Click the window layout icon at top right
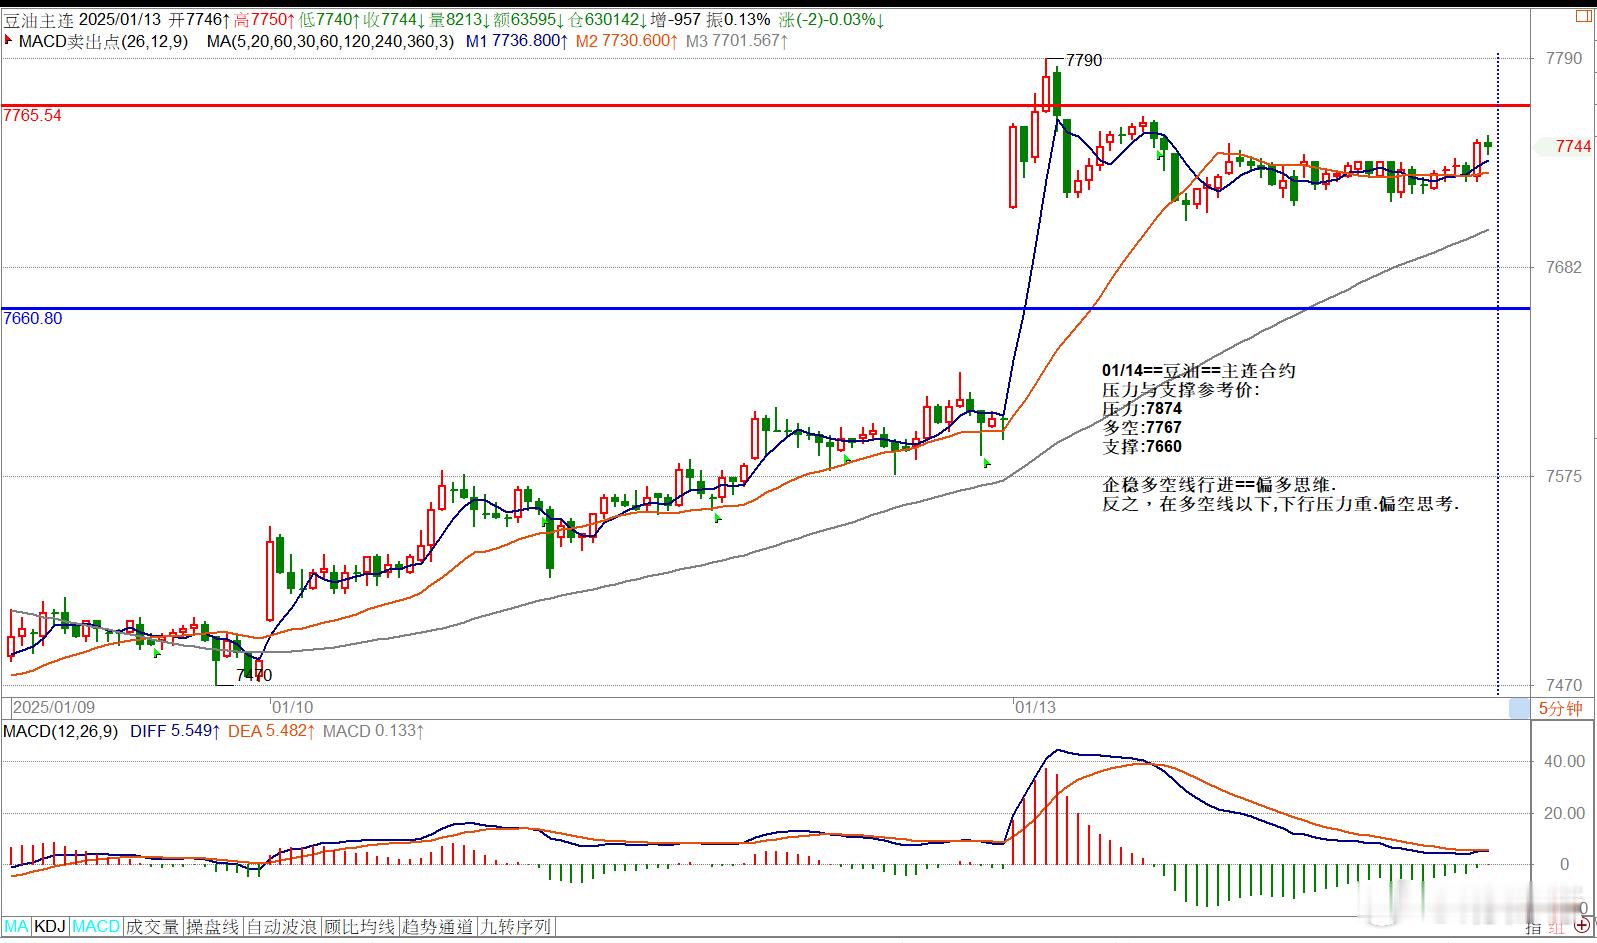 click(1584, 16)
